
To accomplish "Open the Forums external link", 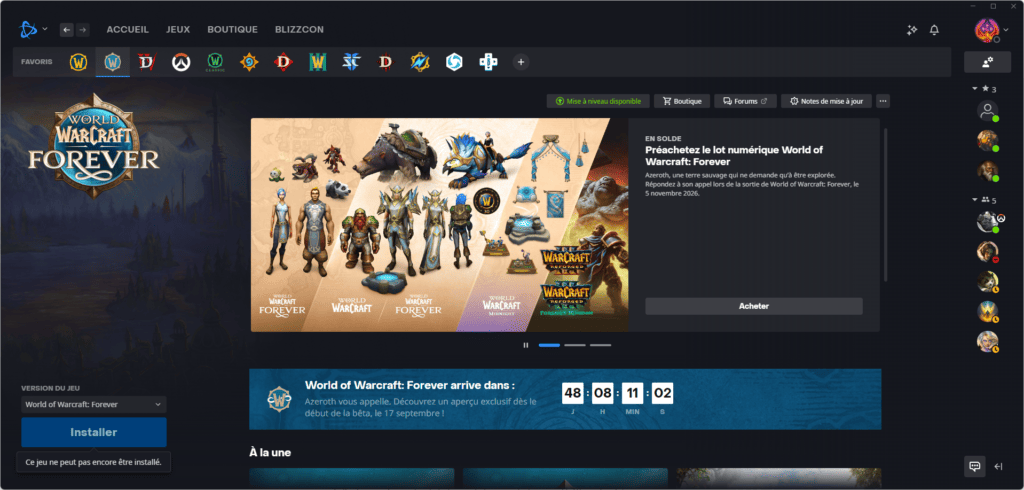I will click(745, 101).
